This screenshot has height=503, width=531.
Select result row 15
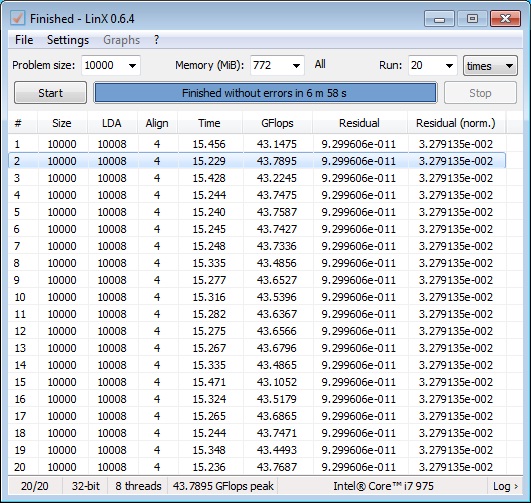[257, 382]
